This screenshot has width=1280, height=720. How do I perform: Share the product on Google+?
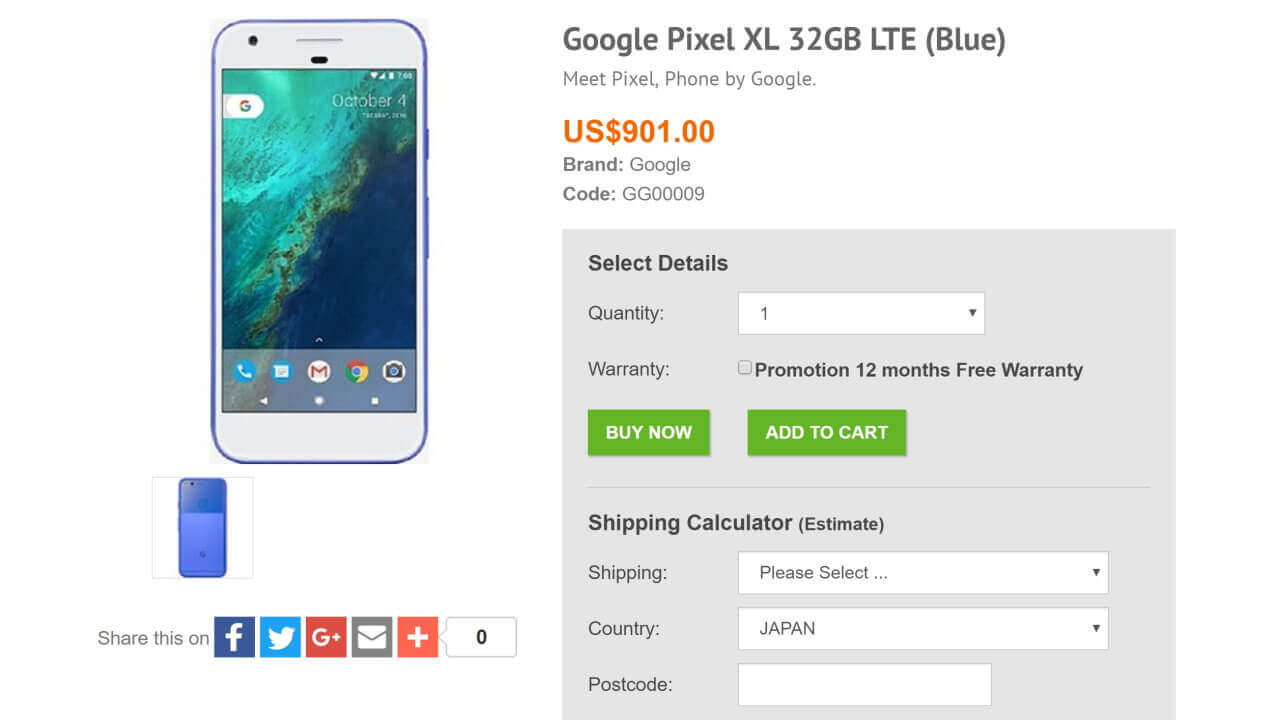coord(325,636)
